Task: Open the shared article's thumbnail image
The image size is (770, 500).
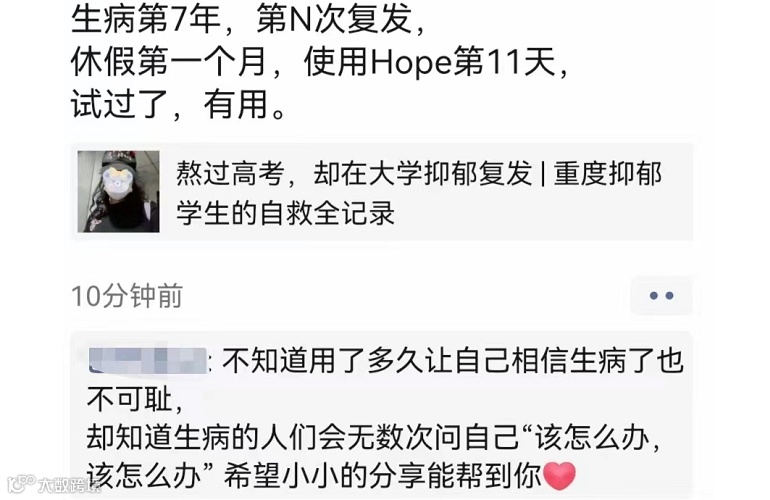Action: pos(118,192)
